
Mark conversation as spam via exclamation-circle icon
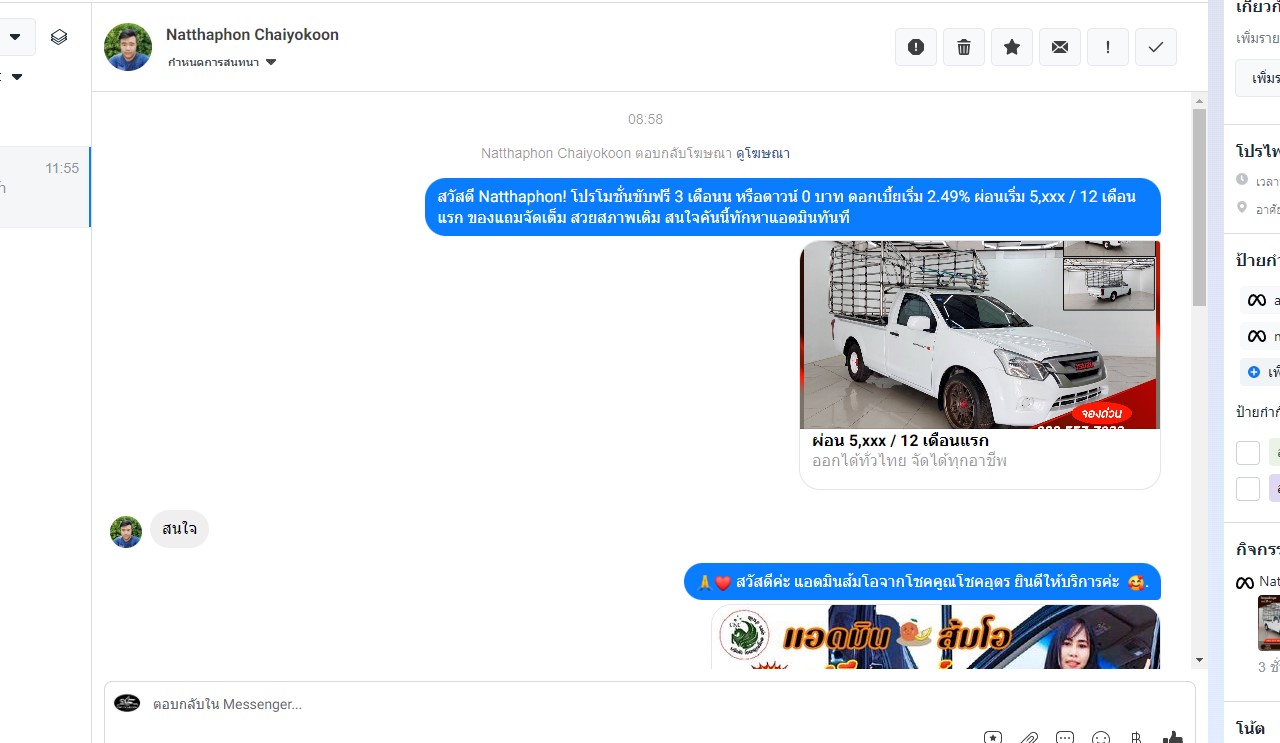coord(916,47)
